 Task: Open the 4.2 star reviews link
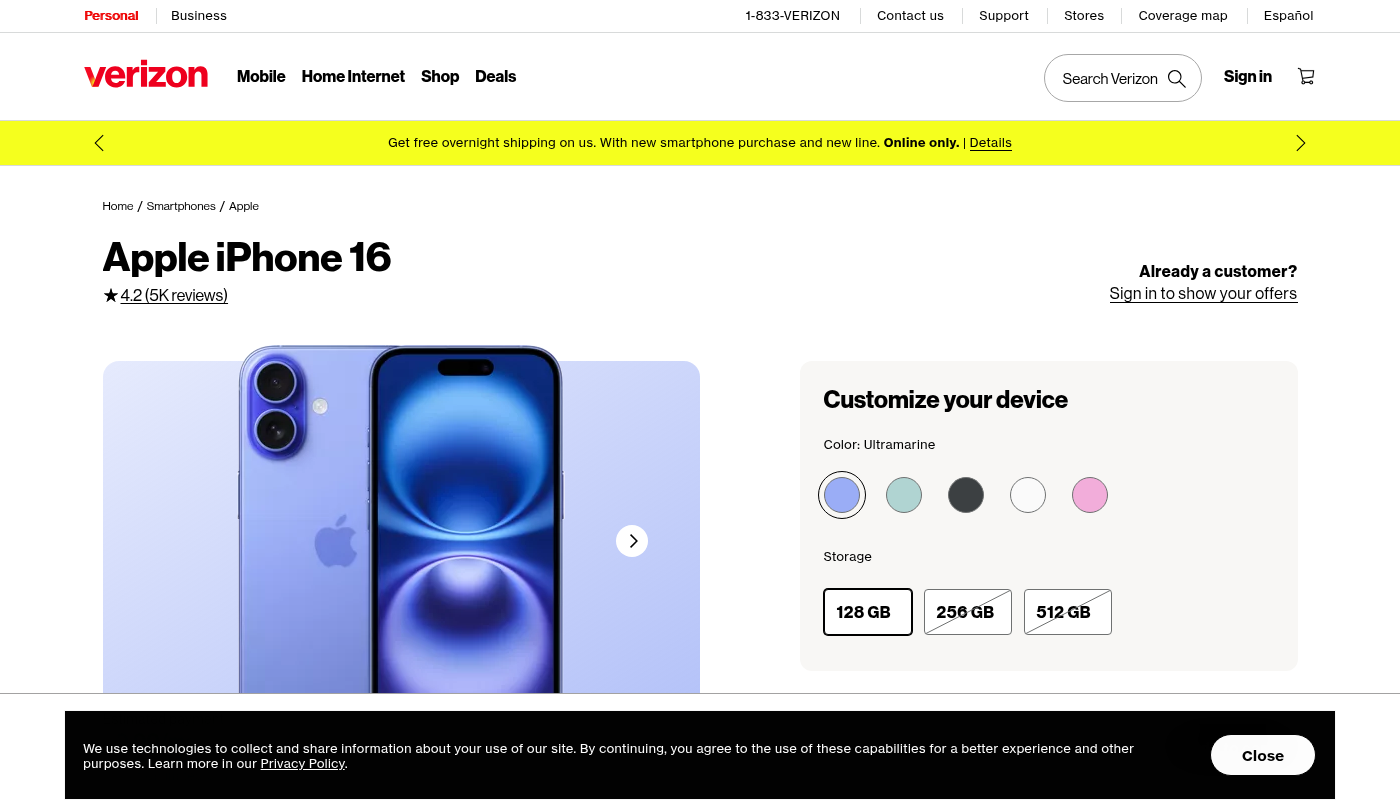(x=174, y=295)
